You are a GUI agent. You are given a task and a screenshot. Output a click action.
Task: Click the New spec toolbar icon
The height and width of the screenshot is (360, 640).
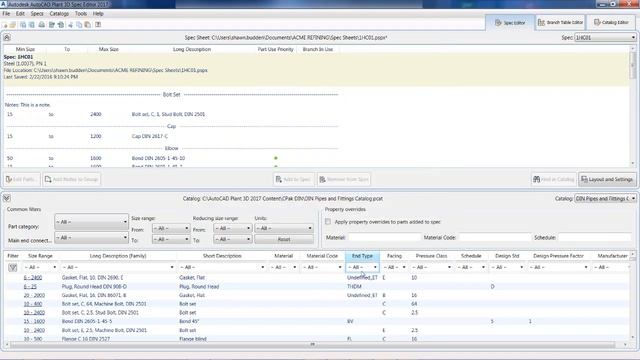click(4, 25)
